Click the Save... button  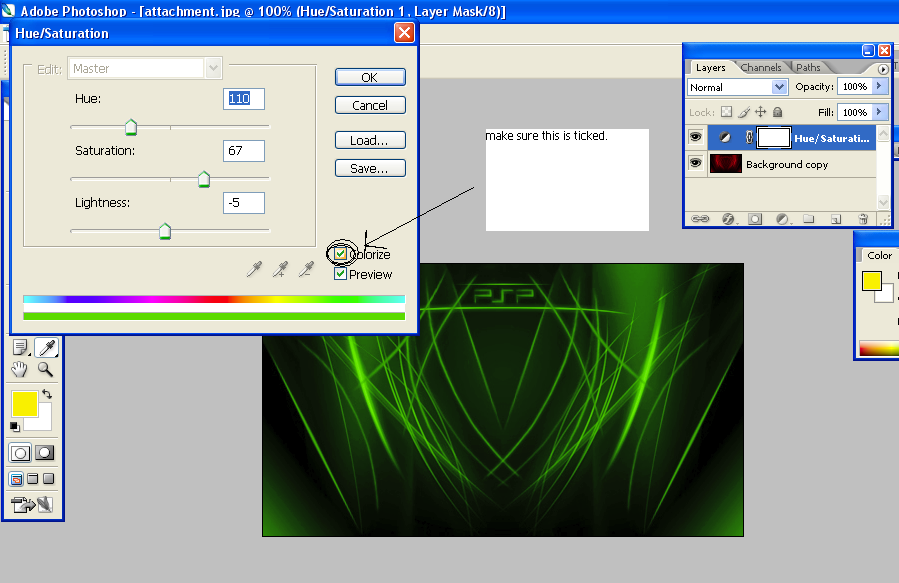tap(370, 169)
